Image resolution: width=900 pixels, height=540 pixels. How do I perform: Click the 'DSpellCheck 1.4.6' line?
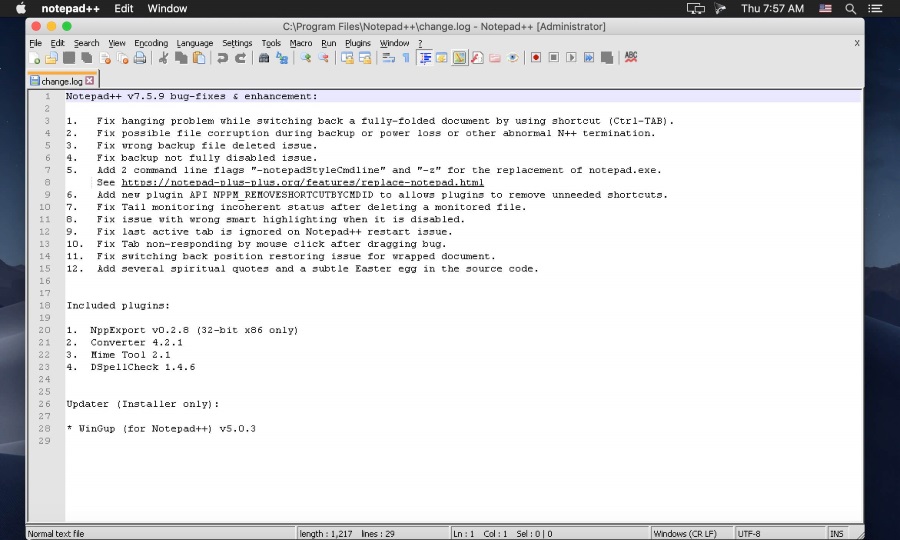131,367
